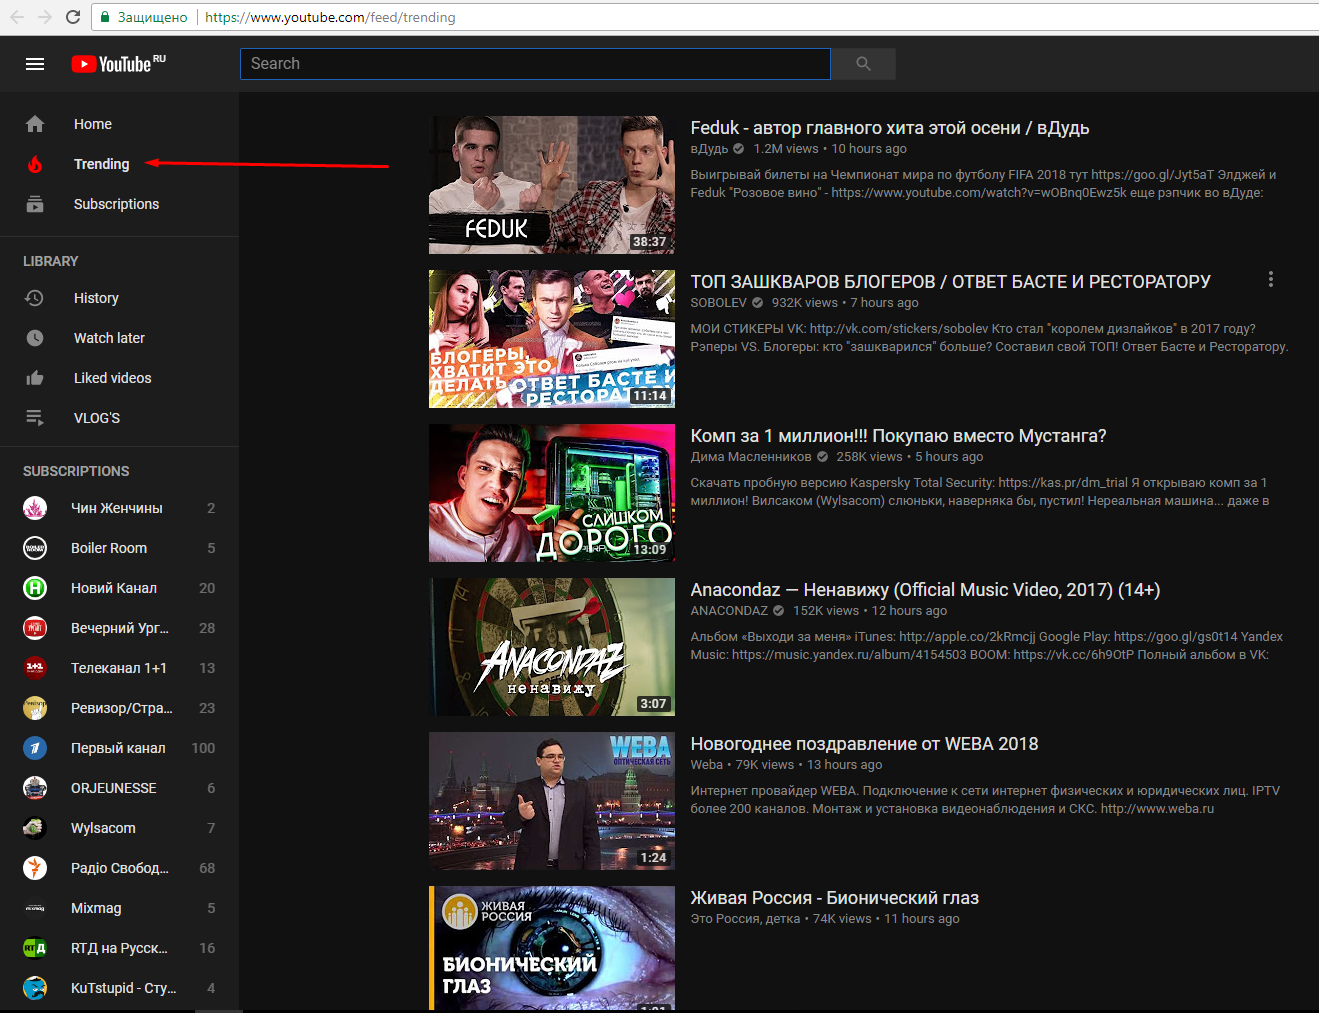Open Anacondaz — Ненавижу video title
This screenshot has height=1013, width=1319.
coord(925,590)
